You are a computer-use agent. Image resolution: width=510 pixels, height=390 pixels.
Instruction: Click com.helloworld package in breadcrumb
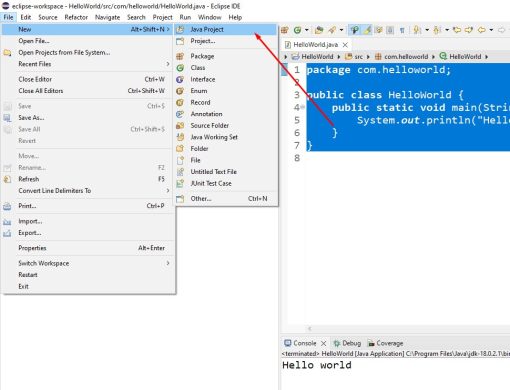pyautogui.click(x=402, y=56)
